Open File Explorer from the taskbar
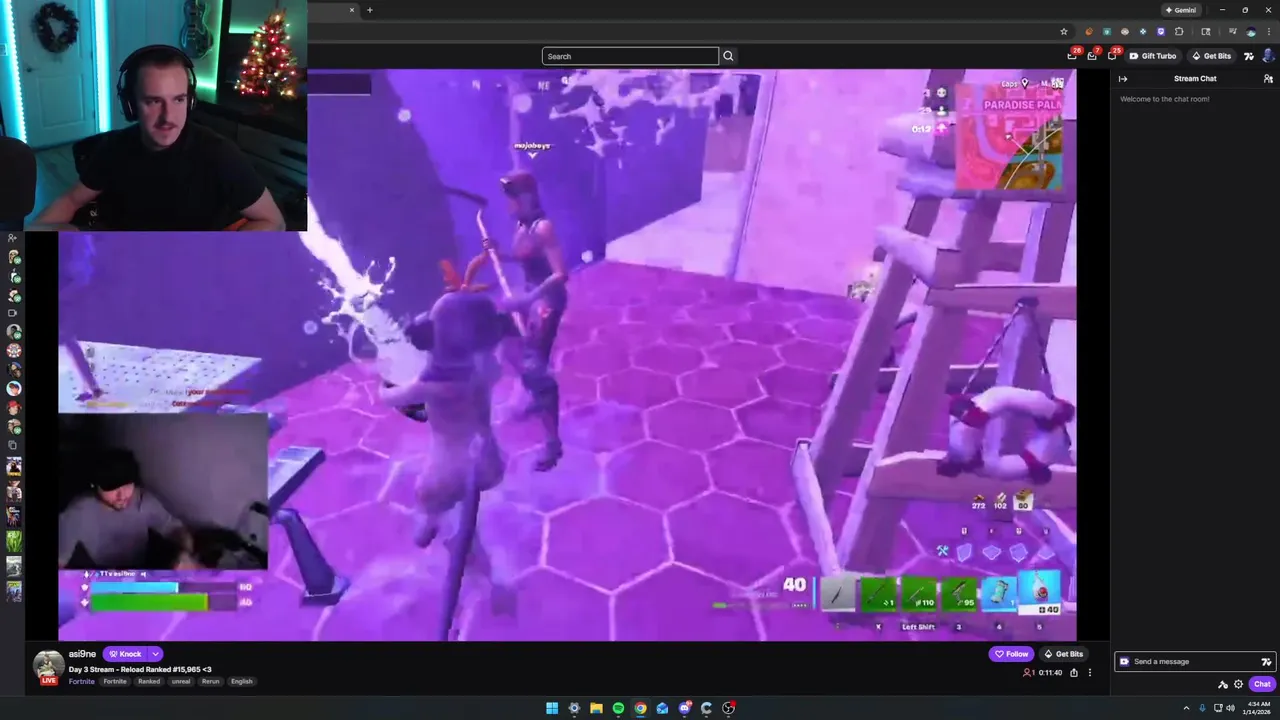This screenshot has height=720, width=1280. (596, 708)
